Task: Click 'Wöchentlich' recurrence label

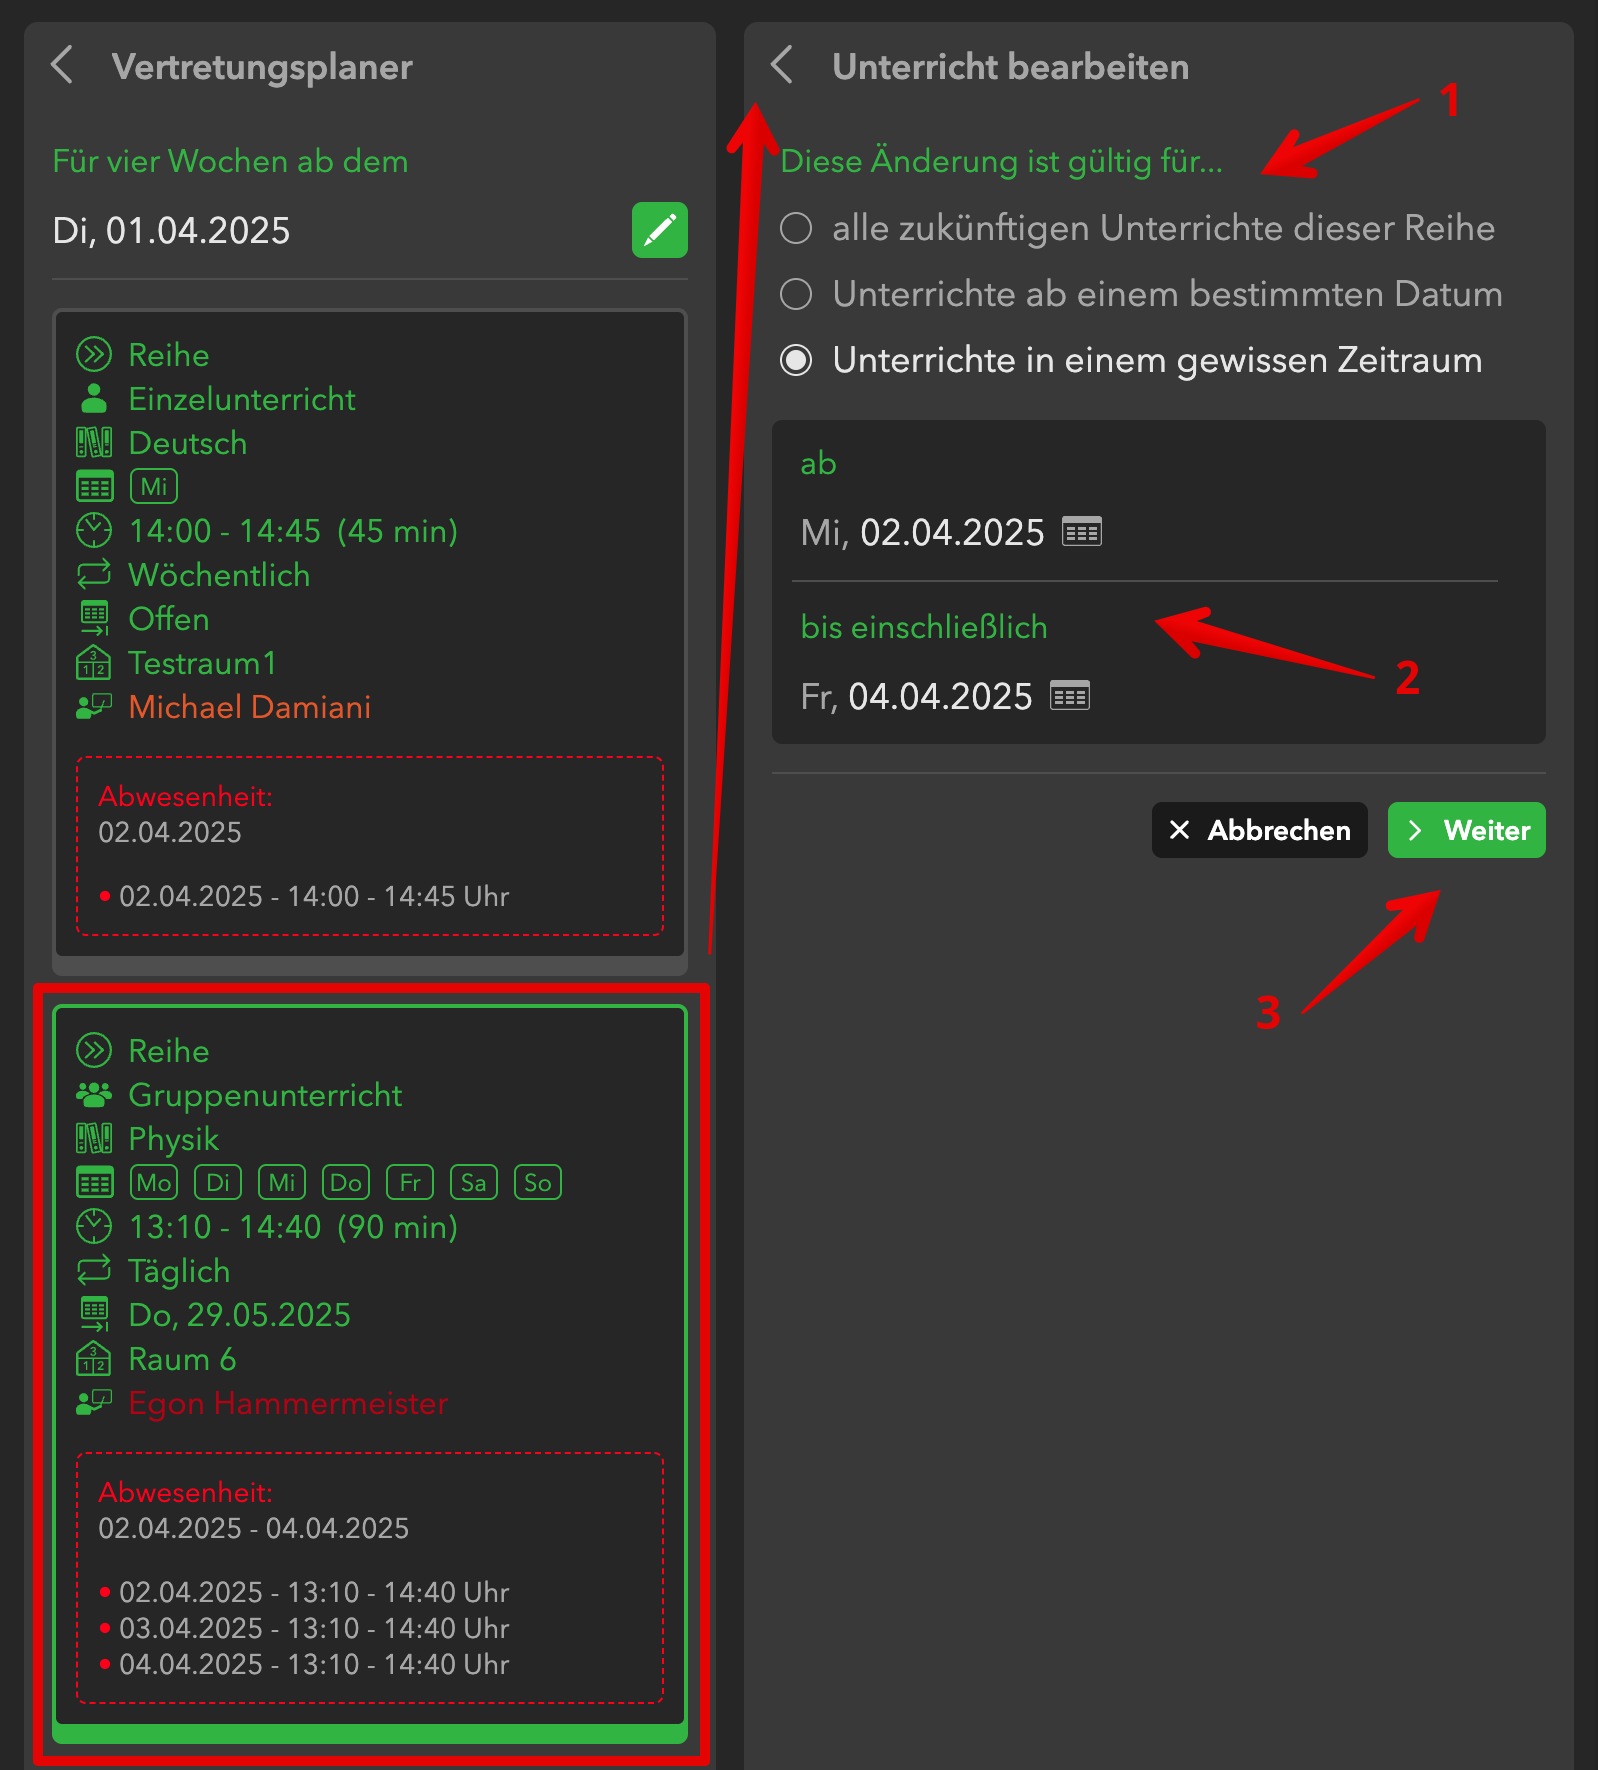Action: pos(219,575)
